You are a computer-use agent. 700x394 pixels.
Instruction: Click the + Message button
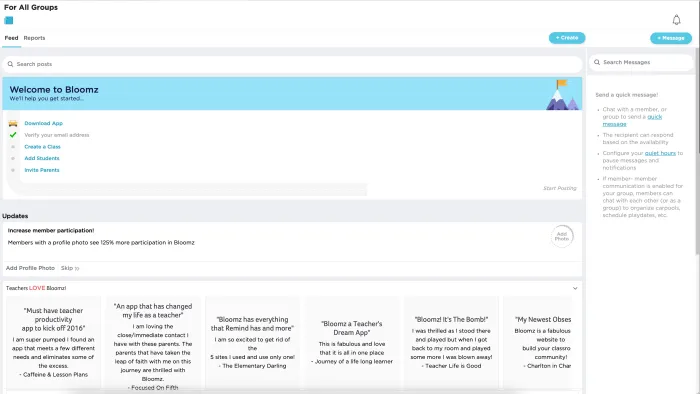671,38
